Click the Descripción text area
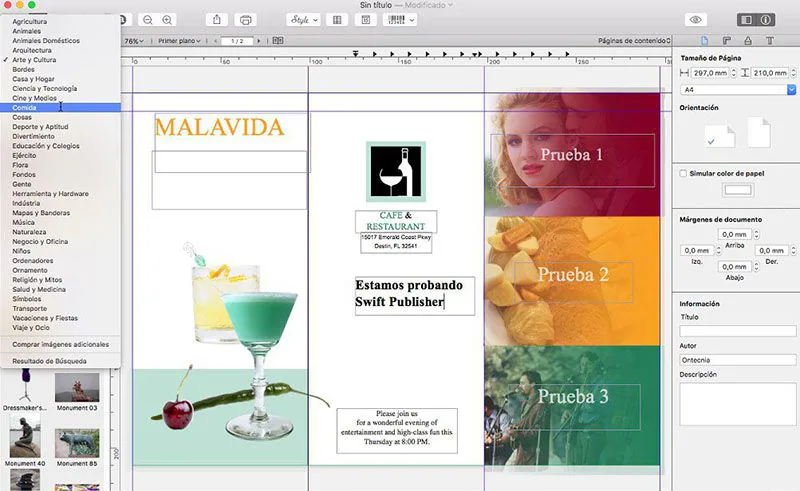Image resolution: width=800 pixels, height=491 pixels. (738, 404)
